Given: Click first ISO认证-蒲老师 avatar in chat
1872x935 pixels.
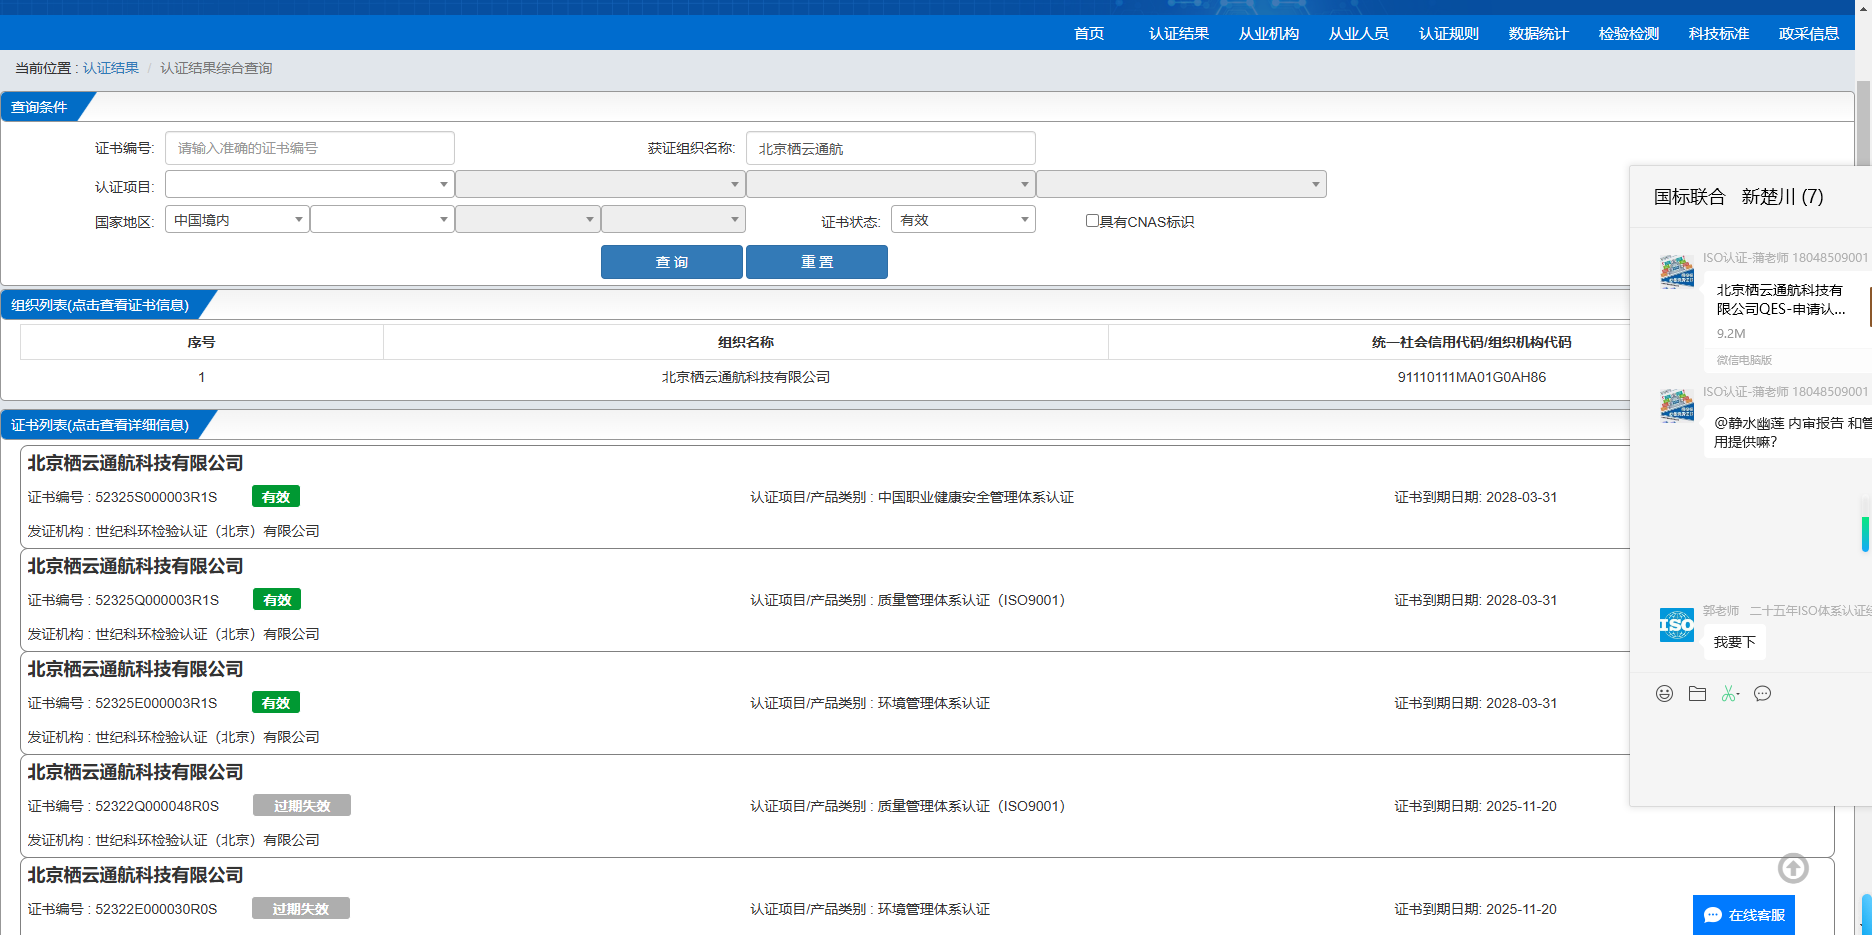Looking at the screenshot, I should coord(1676,271).
